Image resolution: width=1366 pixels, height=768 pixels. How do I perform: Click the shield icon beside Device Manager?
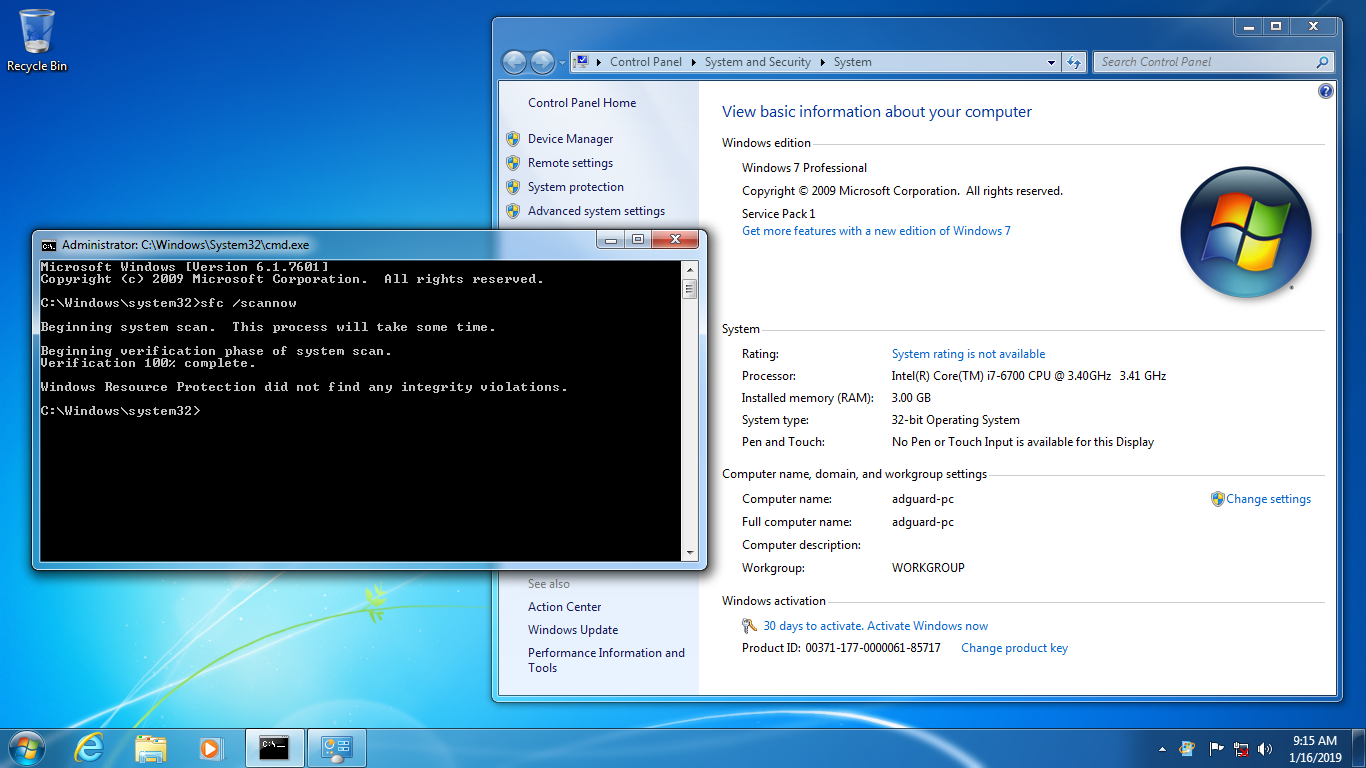click(x=513, y=139)
